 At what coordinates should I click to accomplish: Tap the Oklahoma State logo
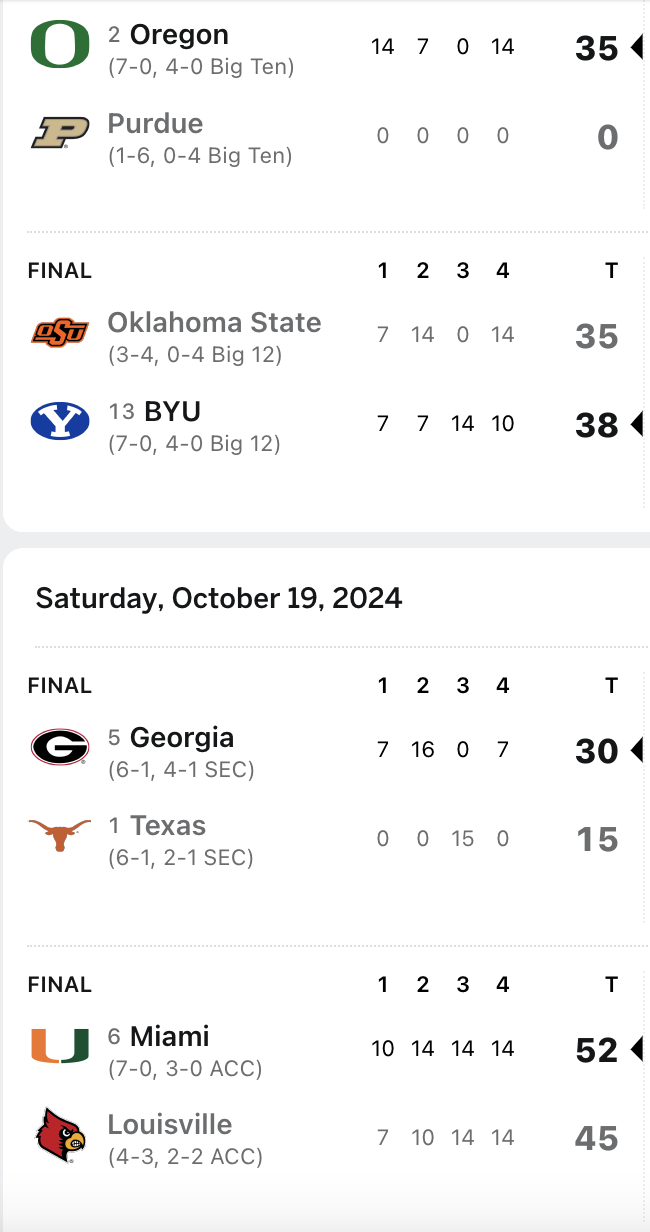pyautogui.click(x=60, y=333)
